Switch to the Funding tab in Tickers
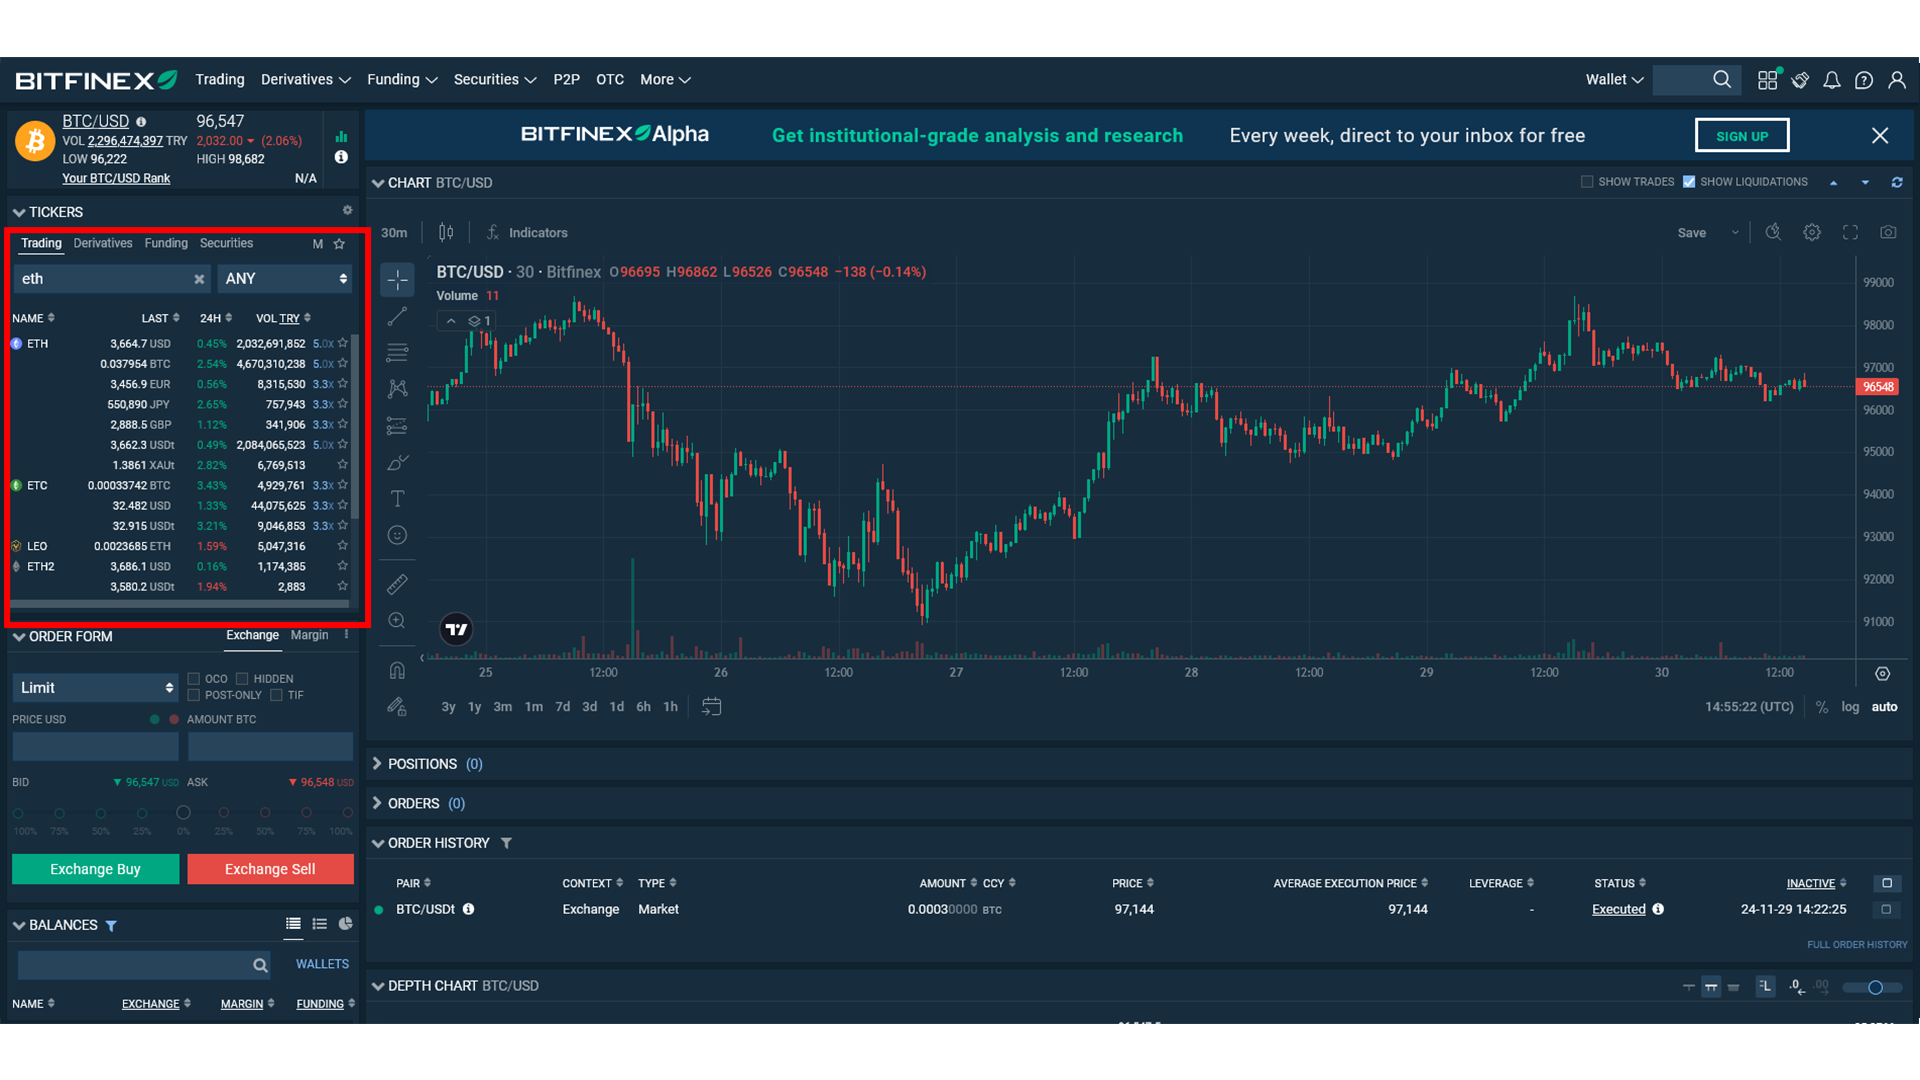This screenshot has width=1920, height=1080. pos(166,243)
